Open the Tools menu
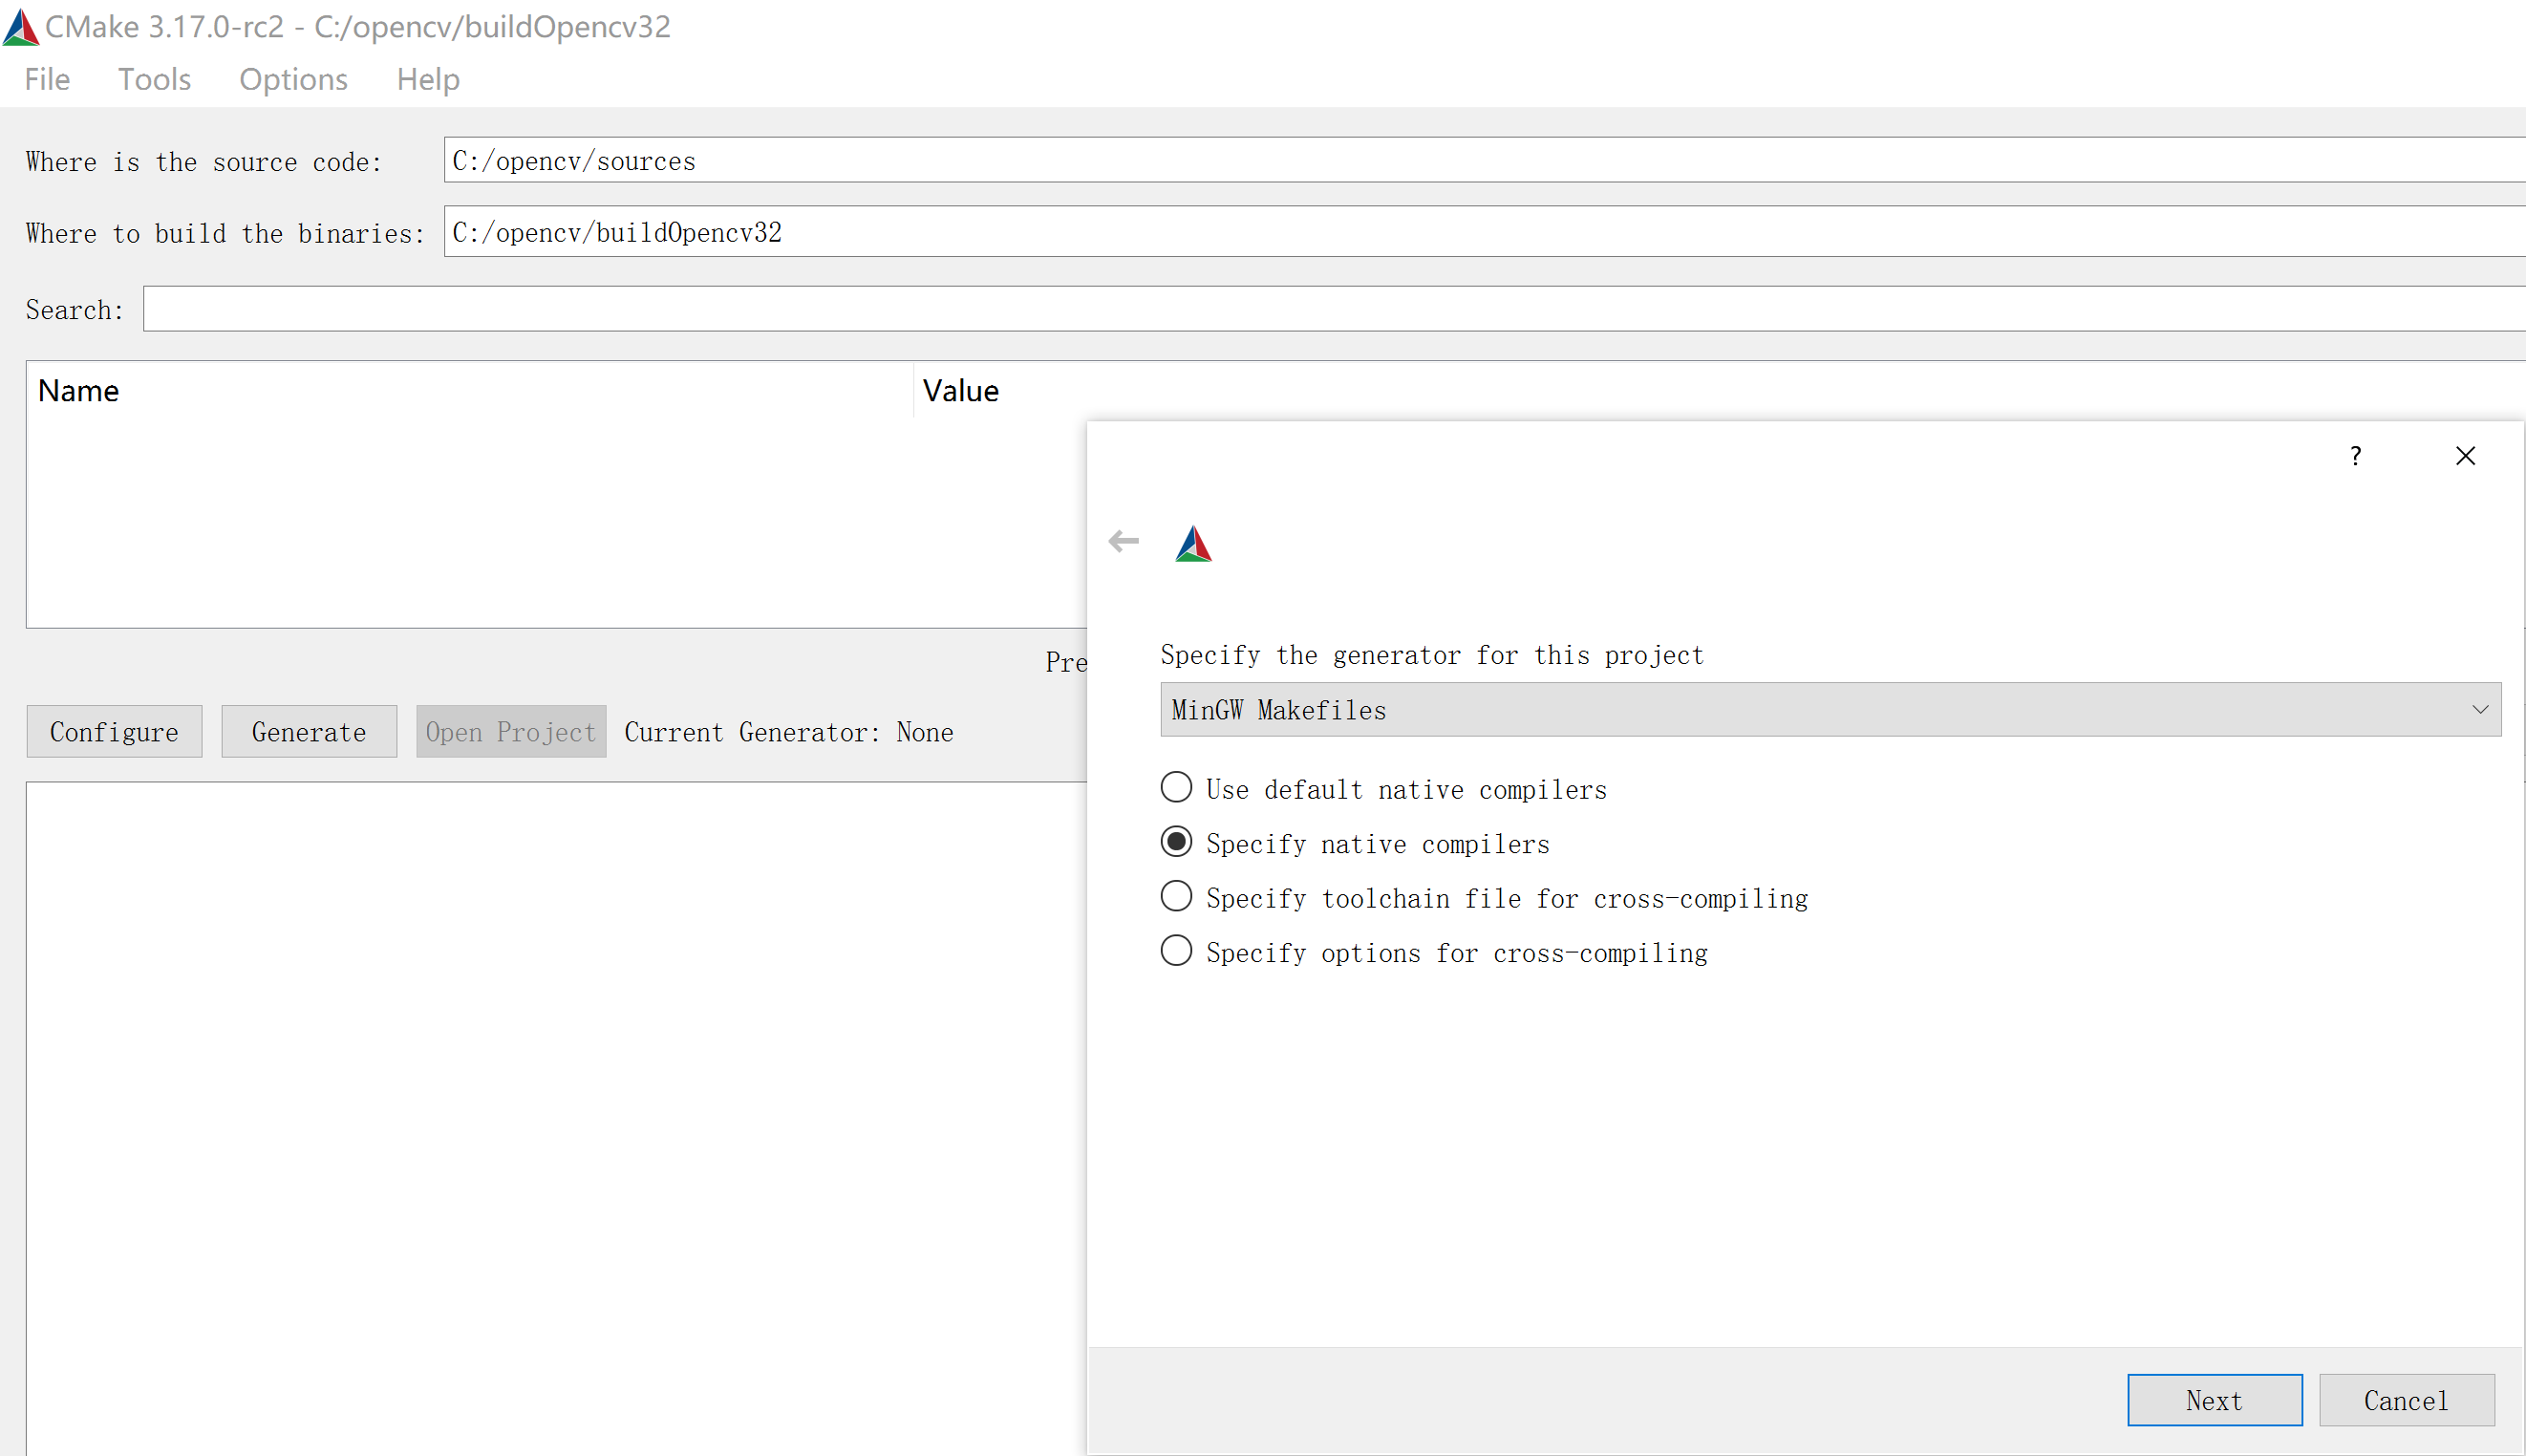The image size is (2526, 1456). [154, 79]
